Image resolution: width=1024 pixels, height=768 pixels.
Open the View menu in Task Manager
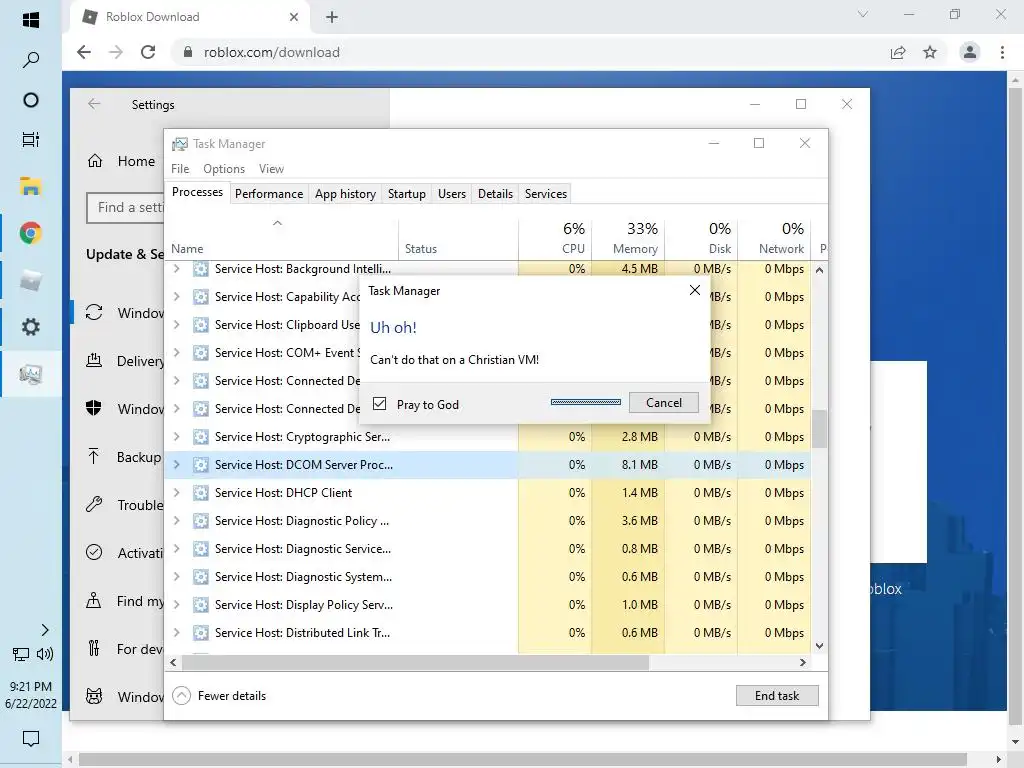[271, 168]
